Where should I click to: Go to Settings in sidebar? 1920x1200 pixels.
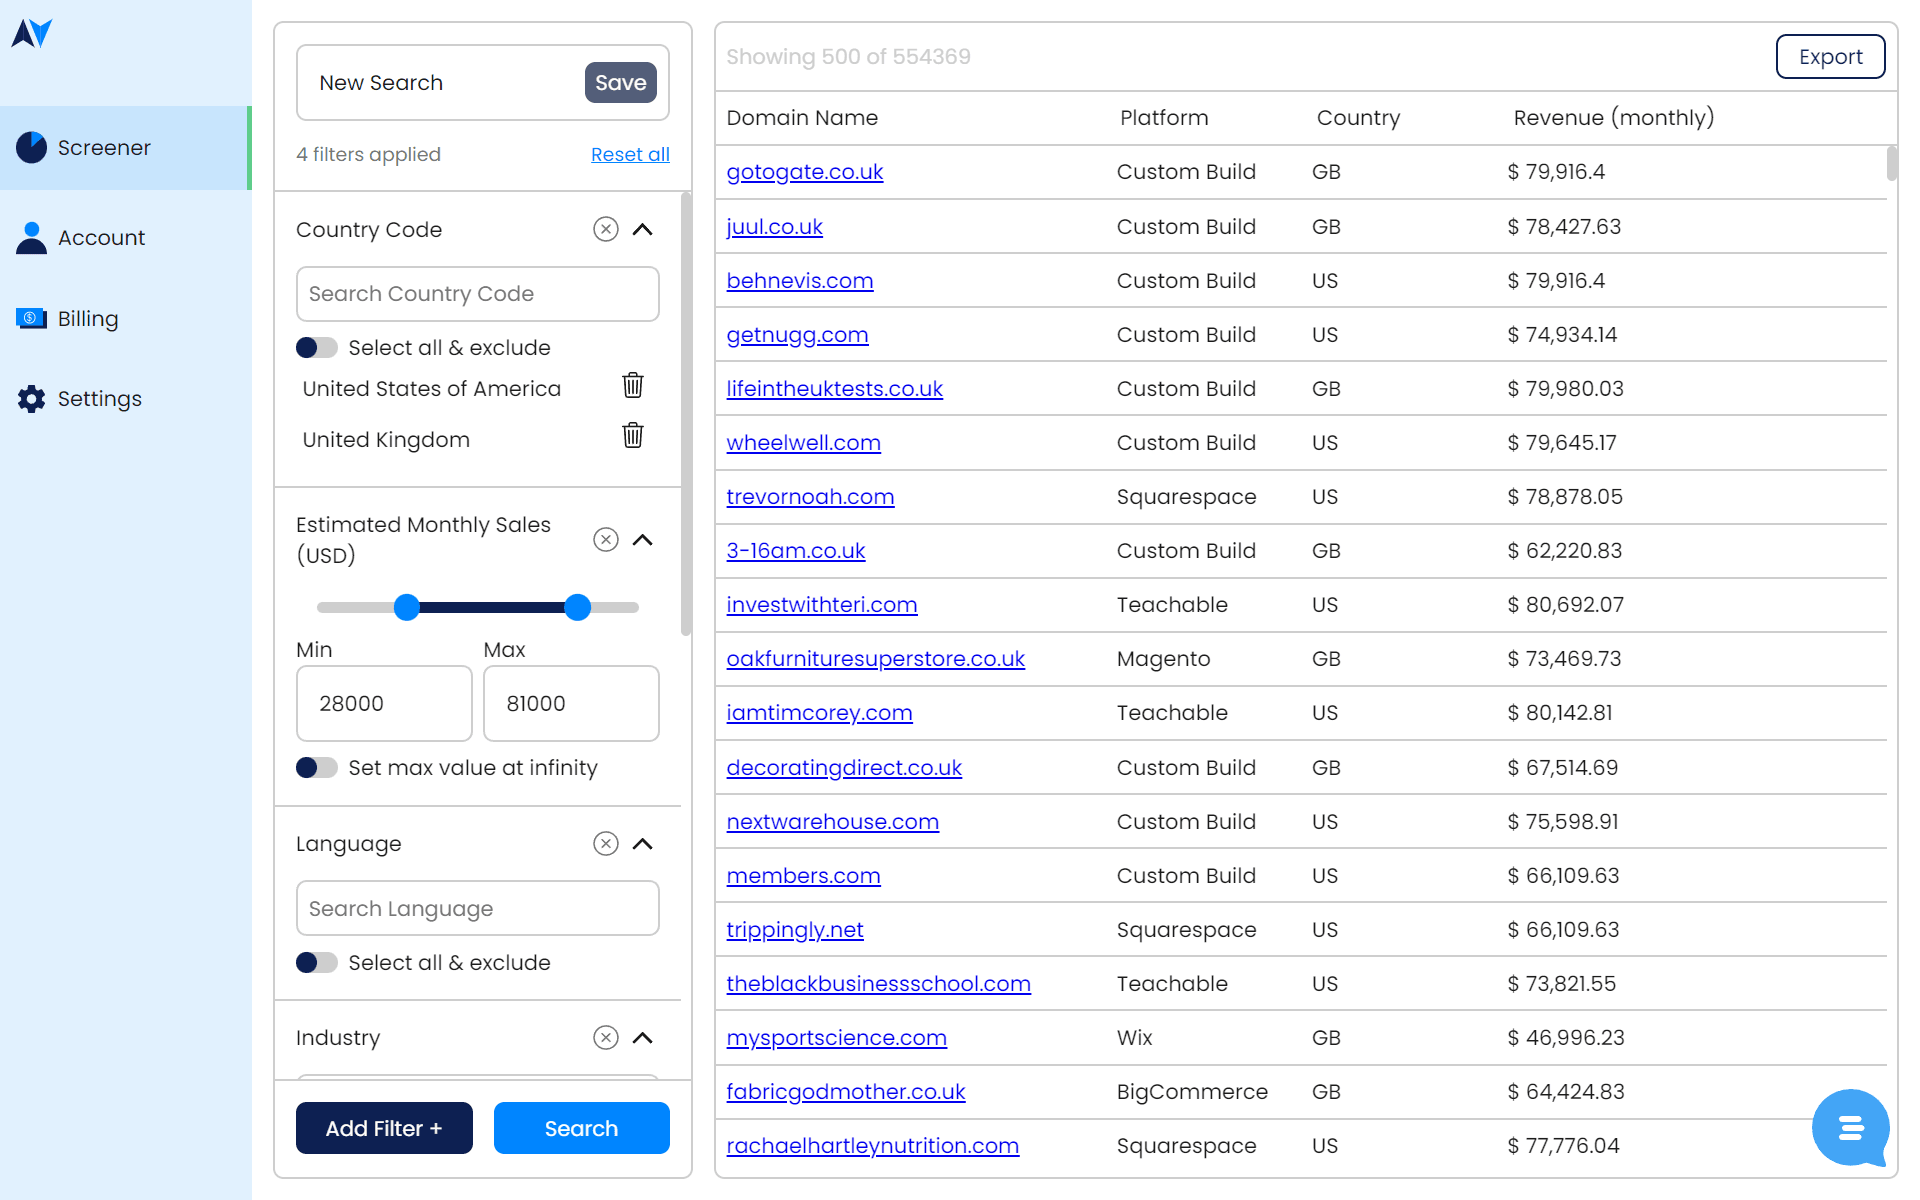point(99,399)
